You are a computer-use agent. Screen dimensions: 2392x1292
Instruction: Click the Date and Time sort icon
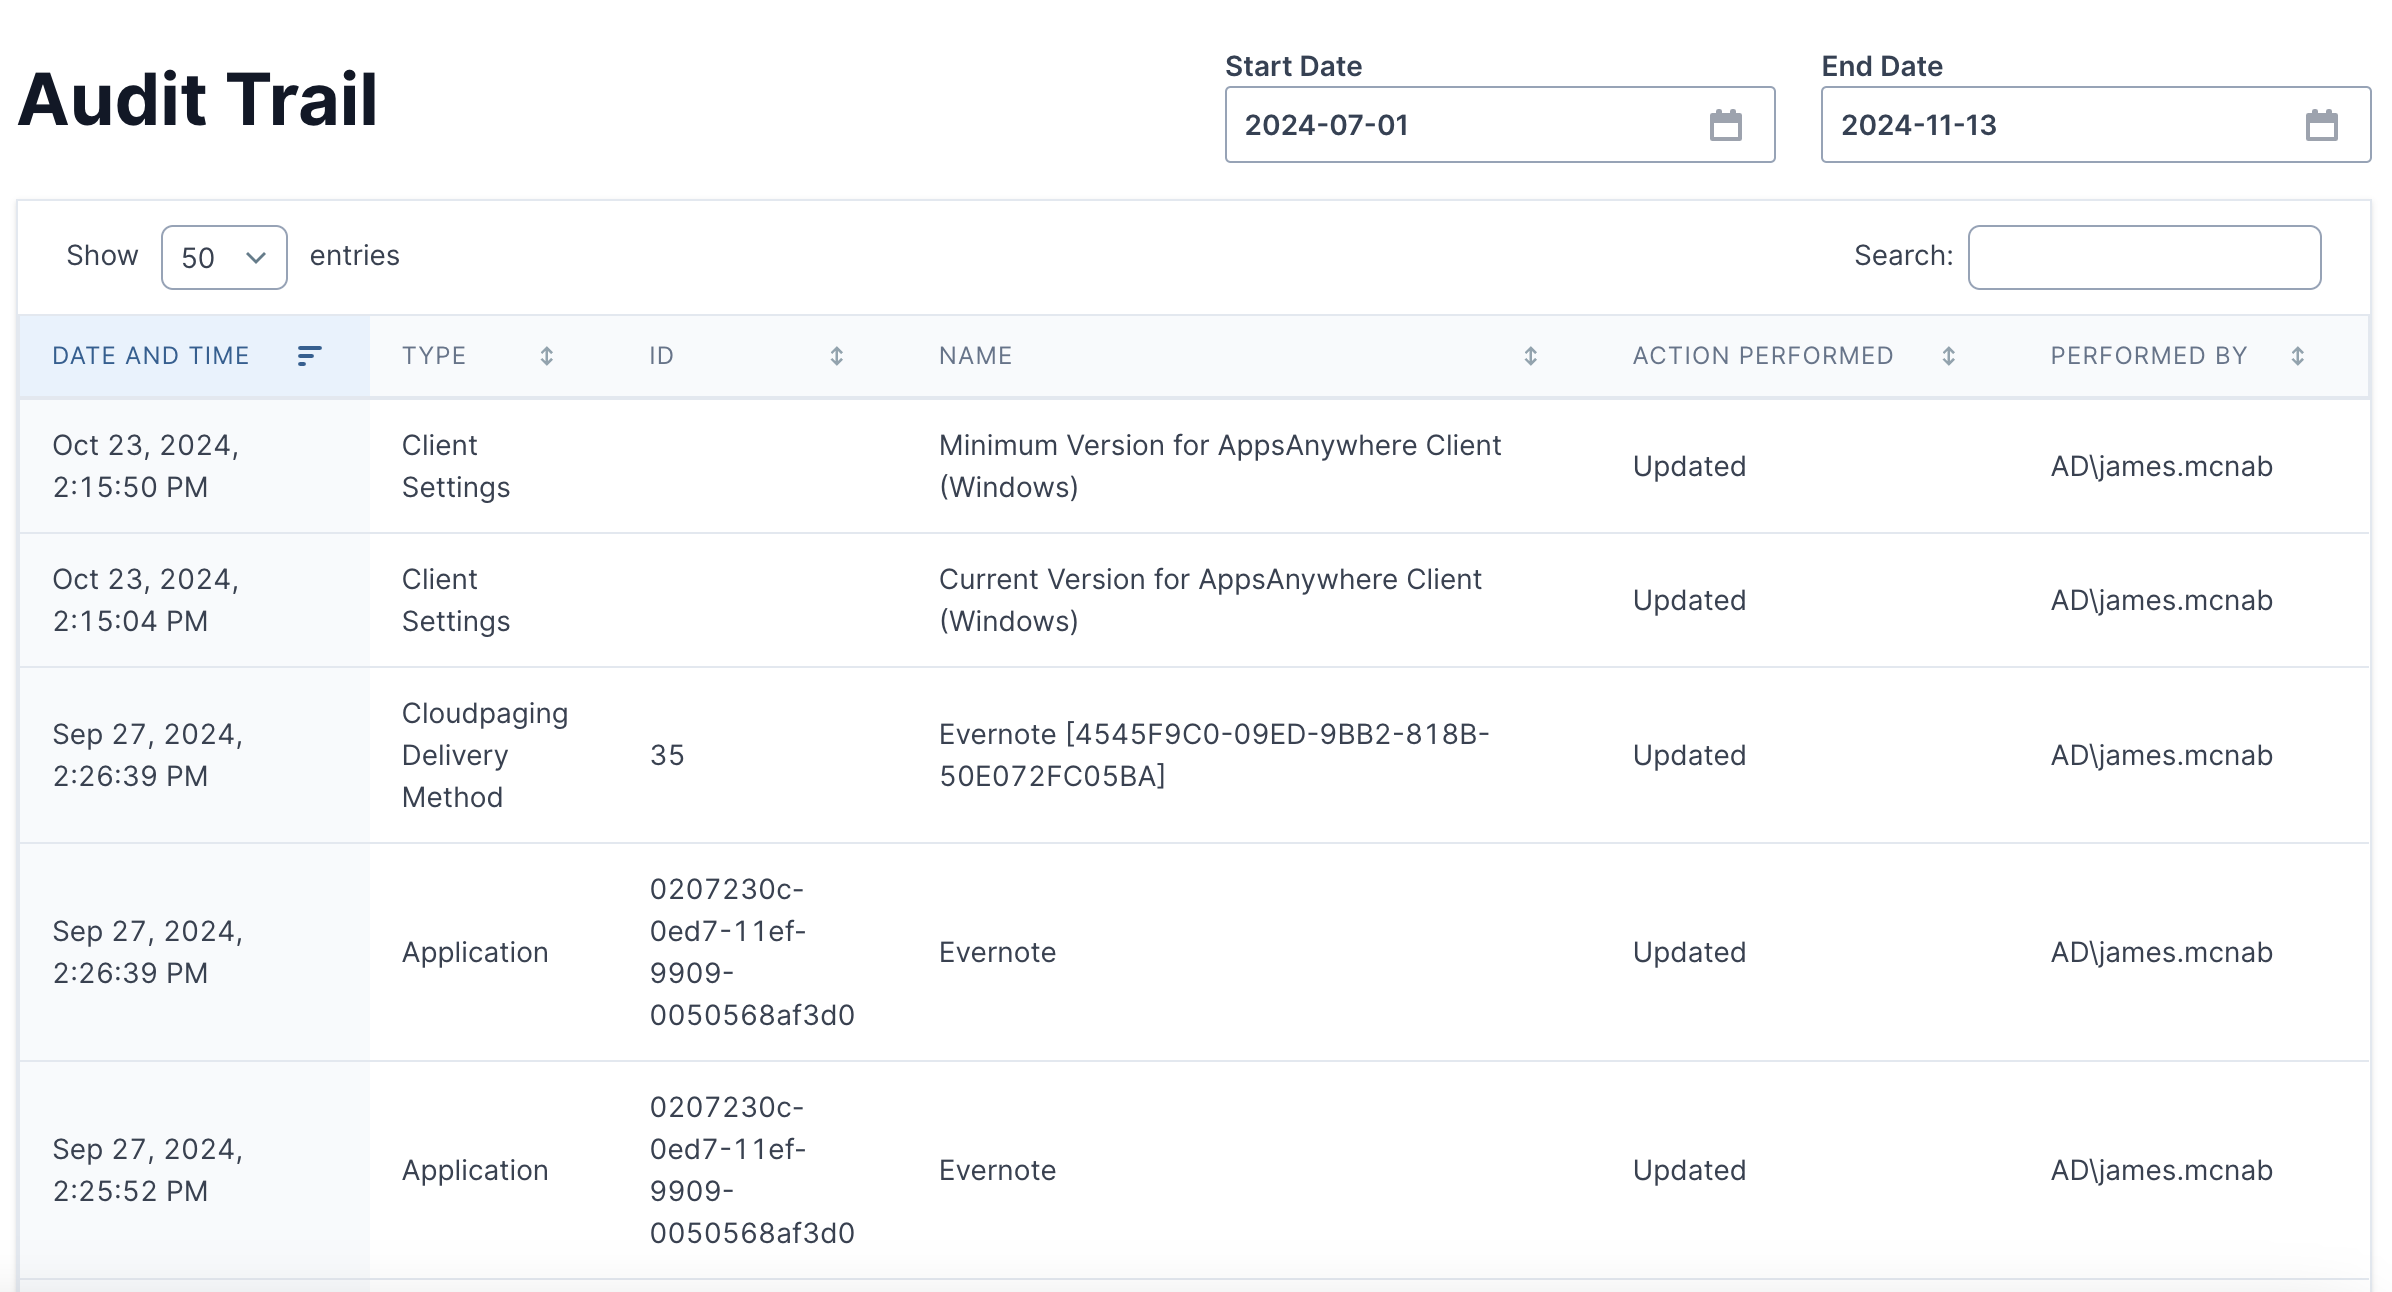tap(309, 356)
